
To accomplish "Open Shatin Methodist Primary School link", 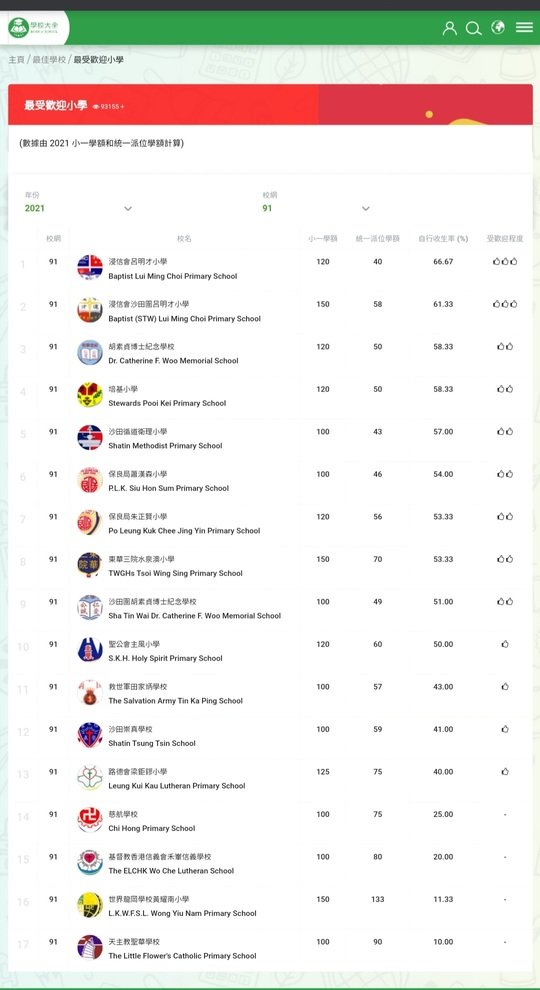I will pos(165,446).
